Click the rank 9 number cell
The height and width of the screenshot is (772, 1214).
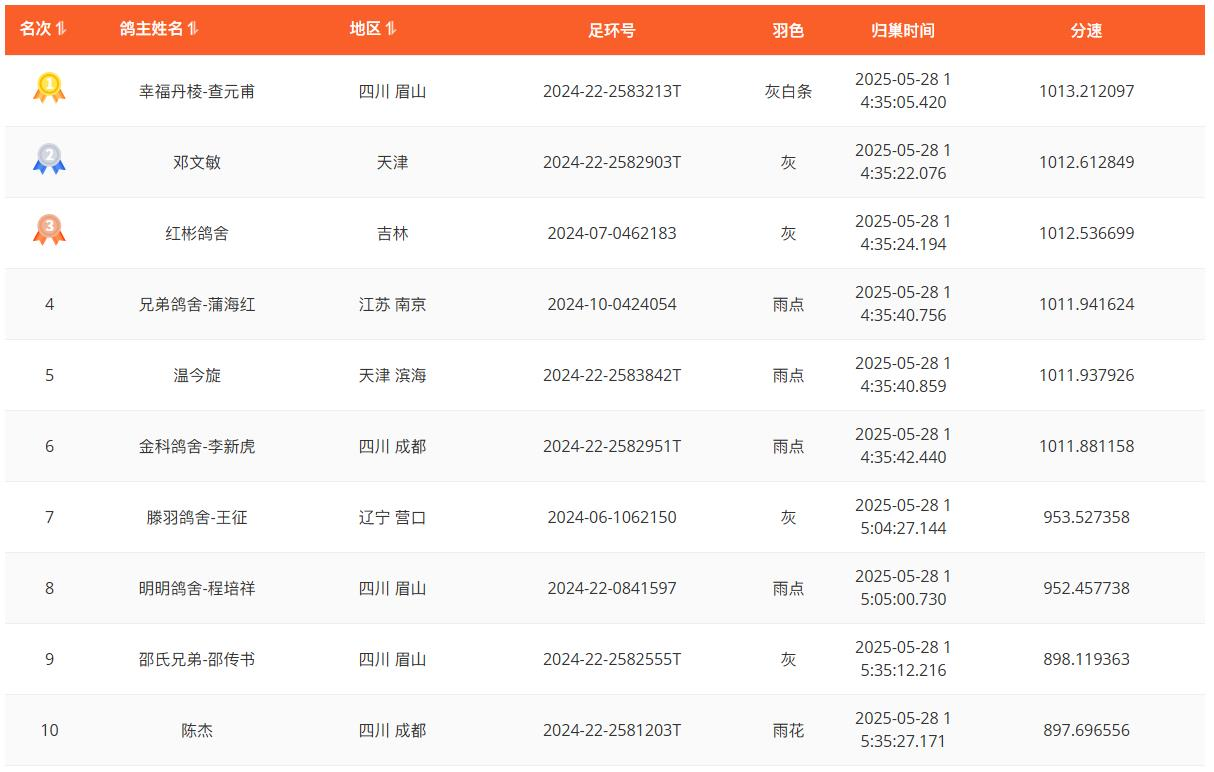click(x=49, y=659)
